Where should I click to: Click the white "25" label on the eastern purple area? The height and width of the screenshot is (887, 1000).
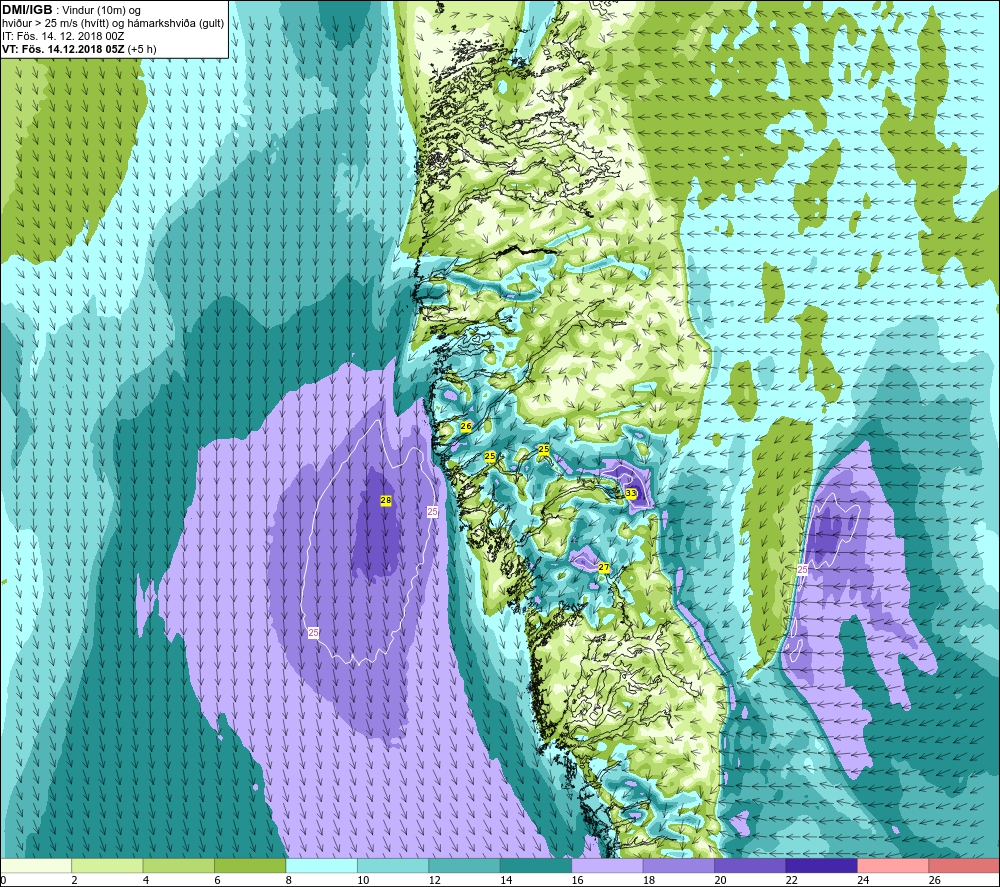802,569
